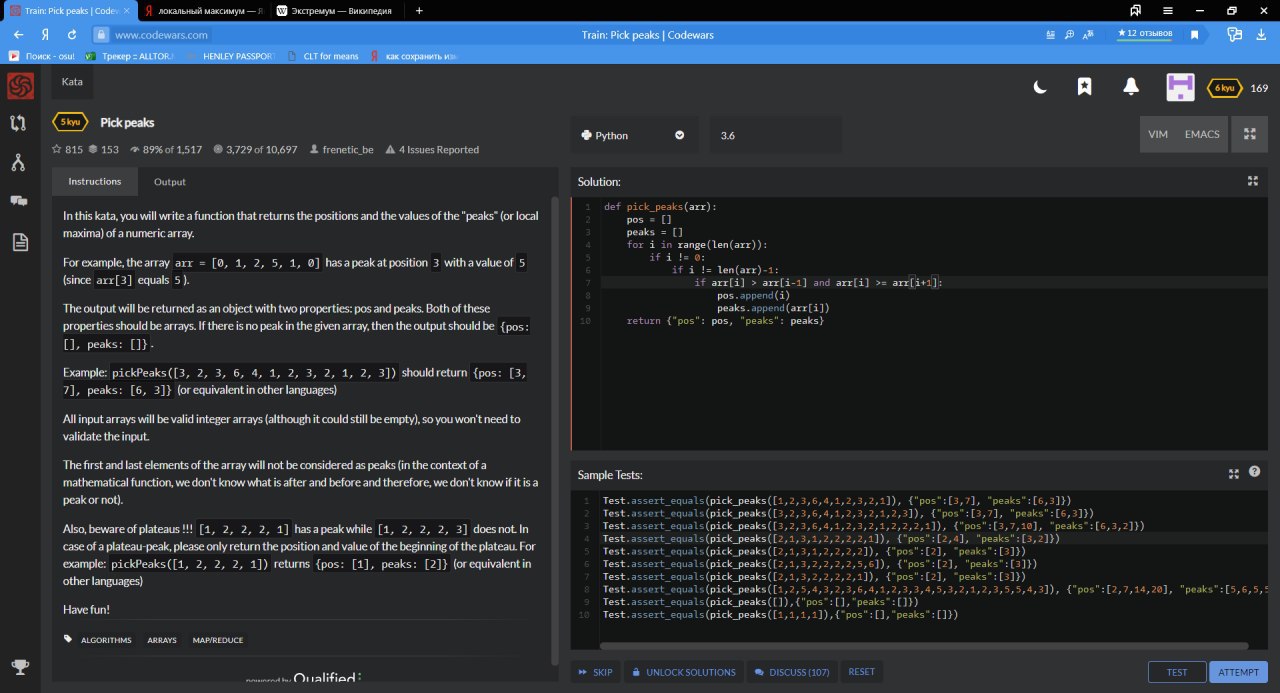
Task: Switch to the Instructions tab
Action: pyautogui.click(x=95, y=181)
